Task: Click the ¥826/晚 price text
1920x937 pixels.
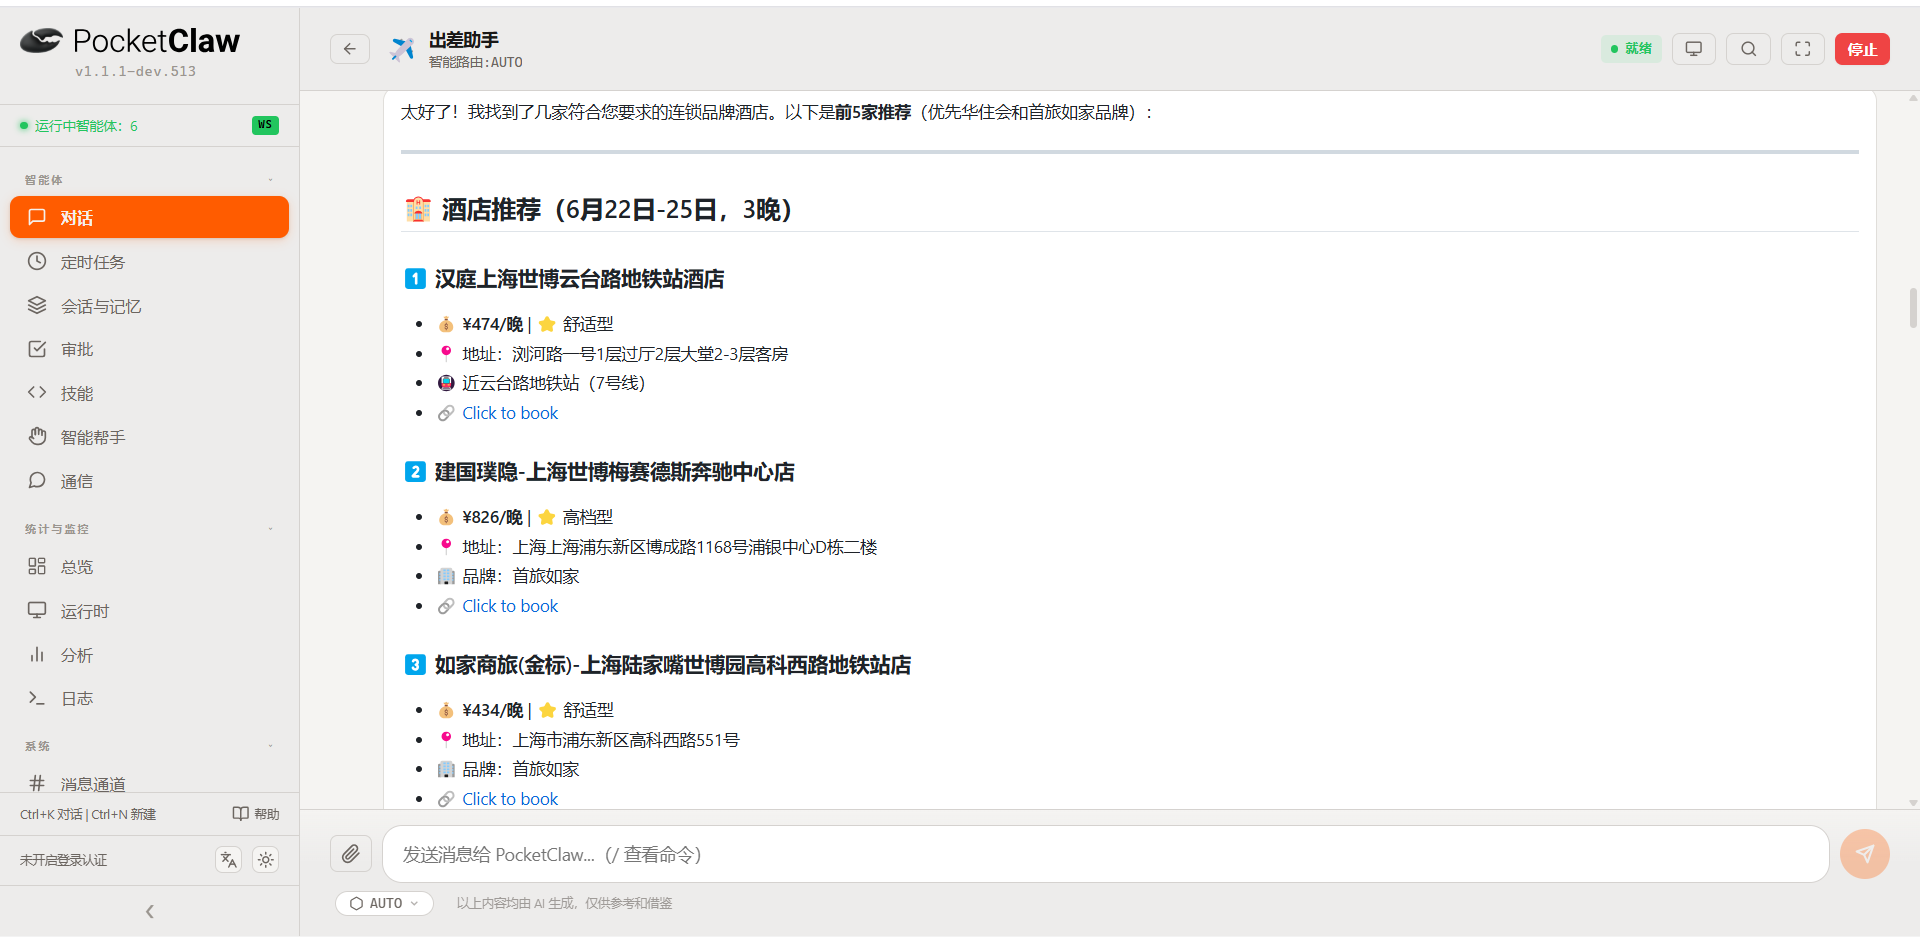Action: (x=492, y=517)
